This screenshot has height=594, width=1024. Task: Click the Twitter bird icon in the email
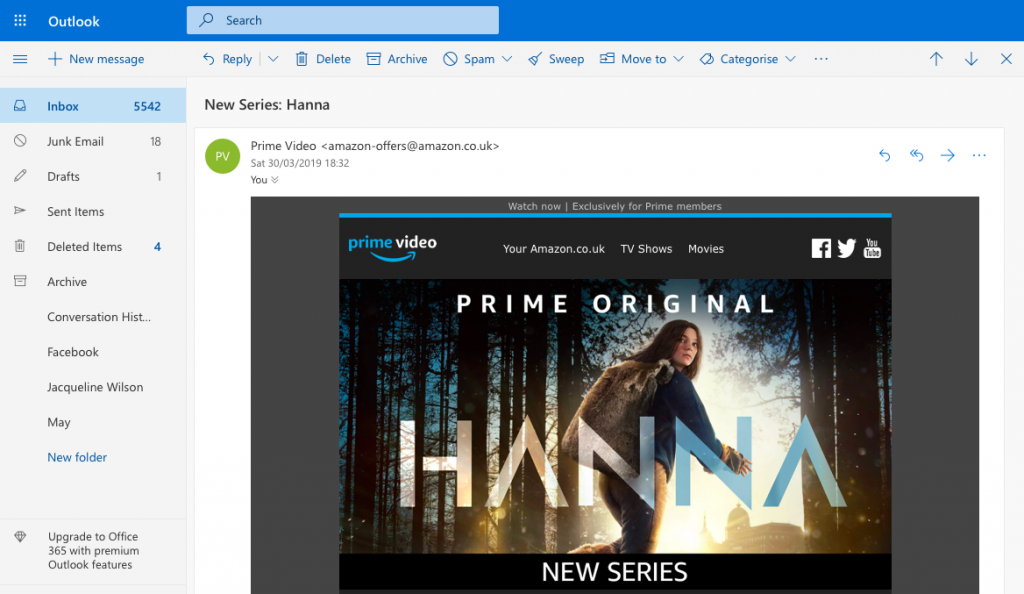[846, 249]
